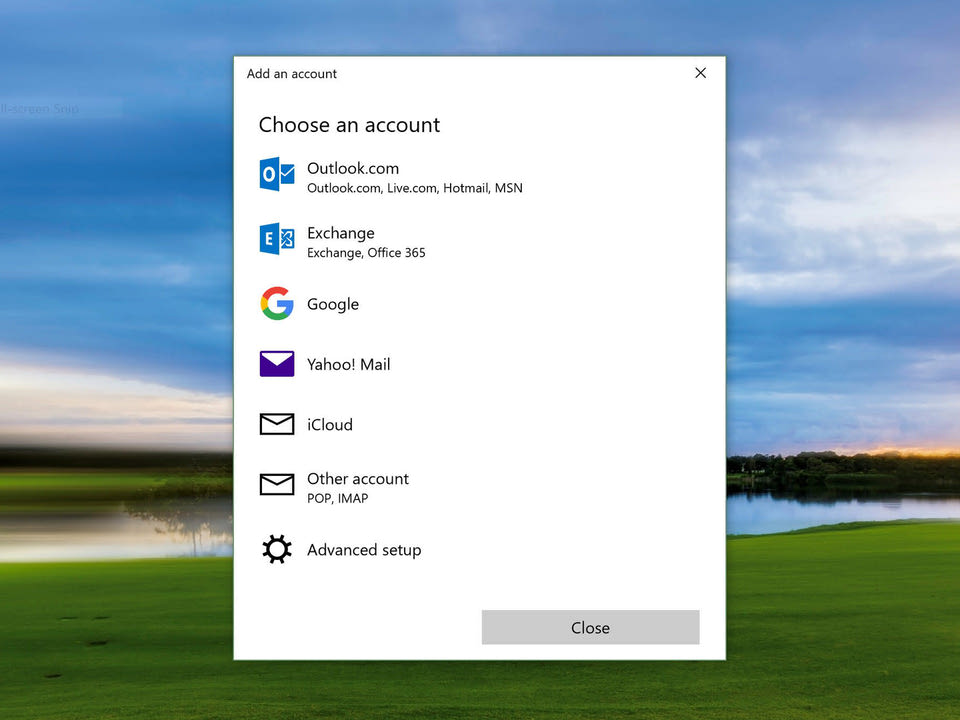Screen dimensions: 960x720
Task: Click the Advanced setup gear icon
Action: pyautogui.click(x=277, y=549)
